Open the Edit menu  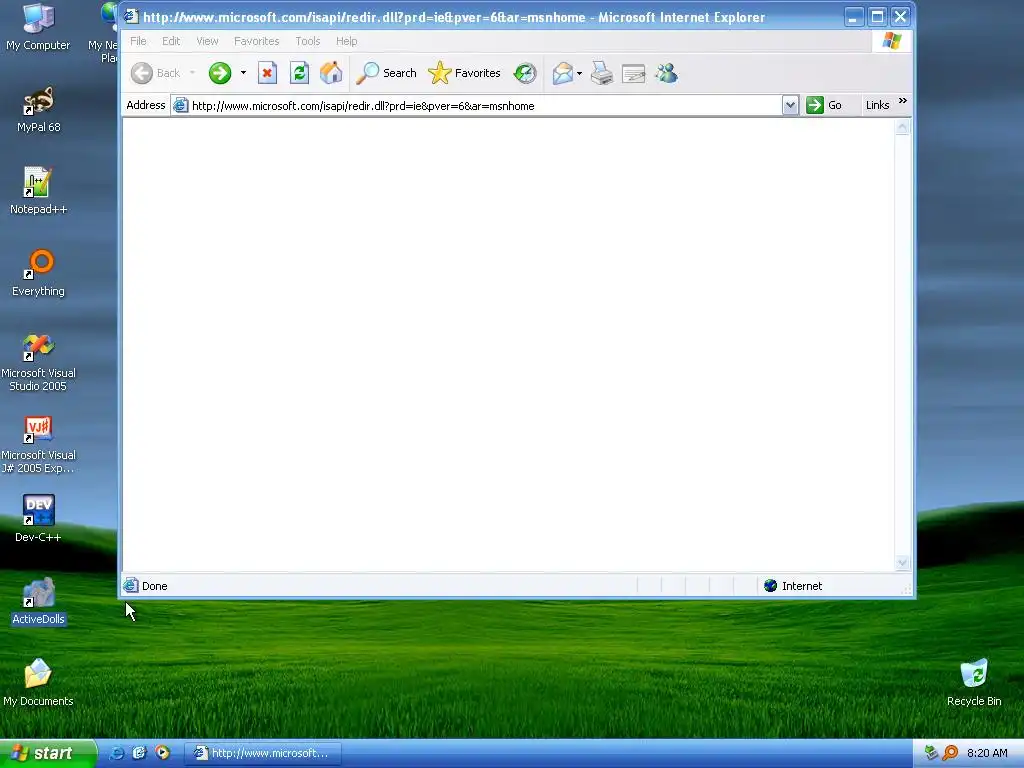(171, 41)
